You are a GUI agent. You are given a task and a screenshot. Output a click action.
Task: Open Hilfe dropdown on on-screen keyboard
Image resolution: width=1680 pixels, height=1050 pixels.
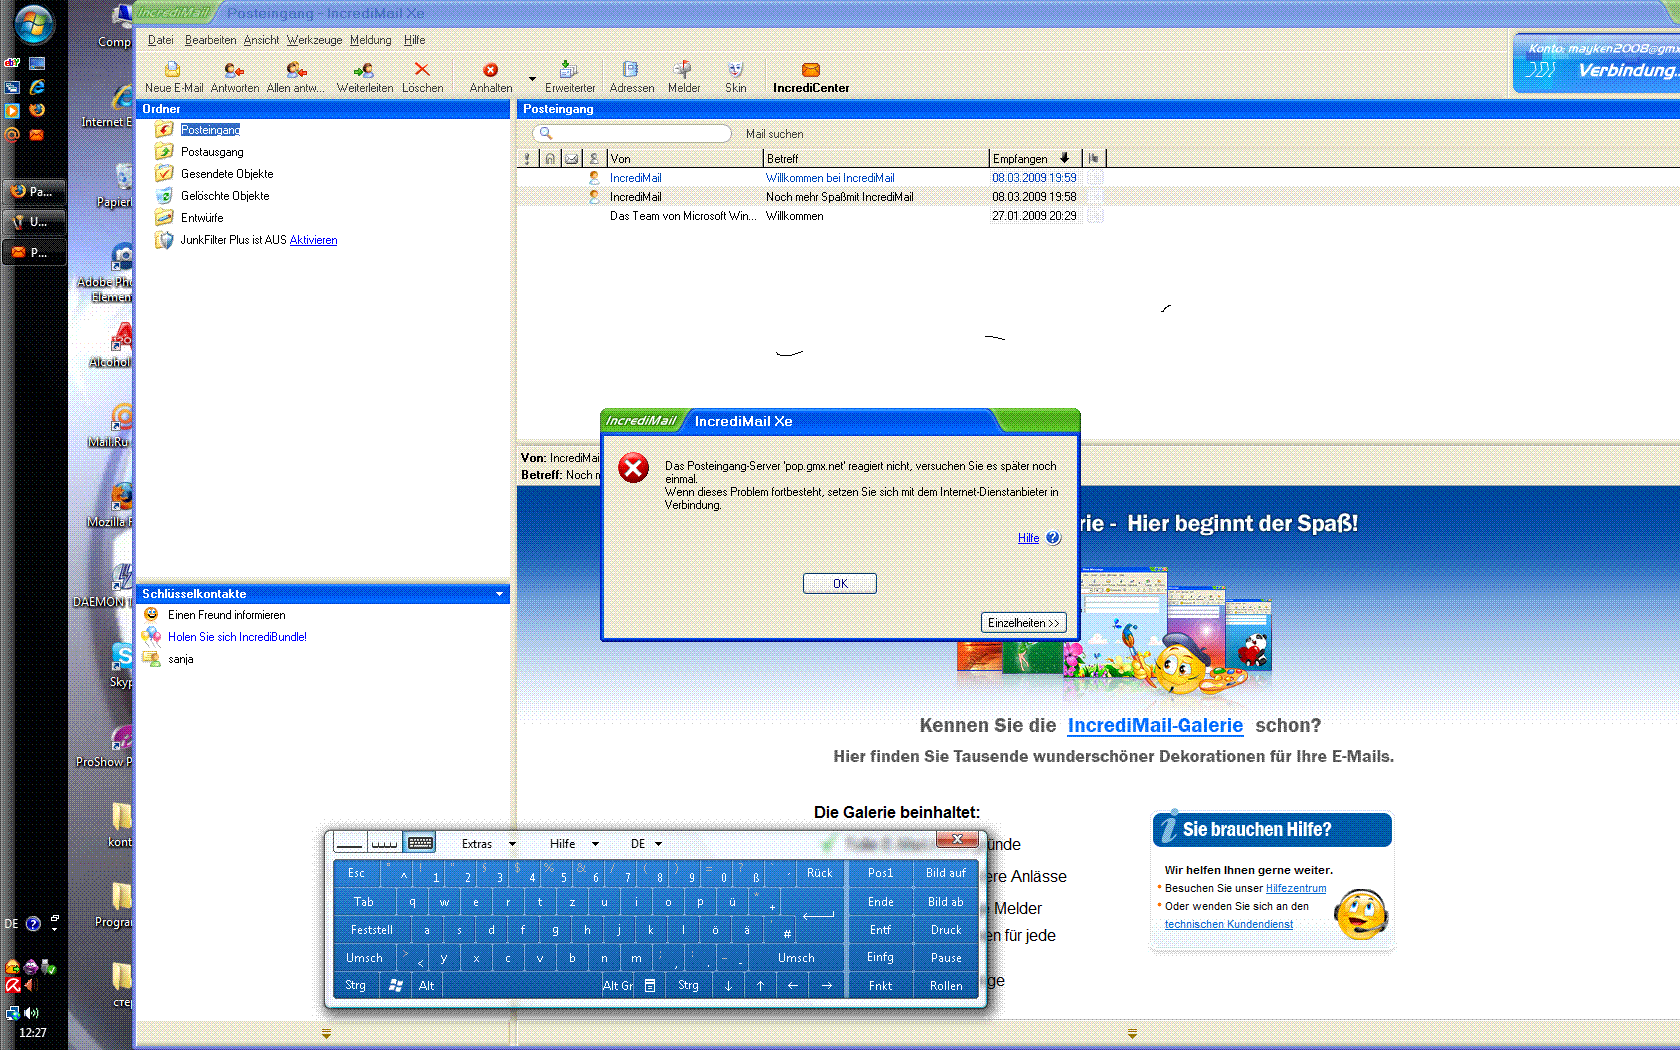(x=574, y=844)
